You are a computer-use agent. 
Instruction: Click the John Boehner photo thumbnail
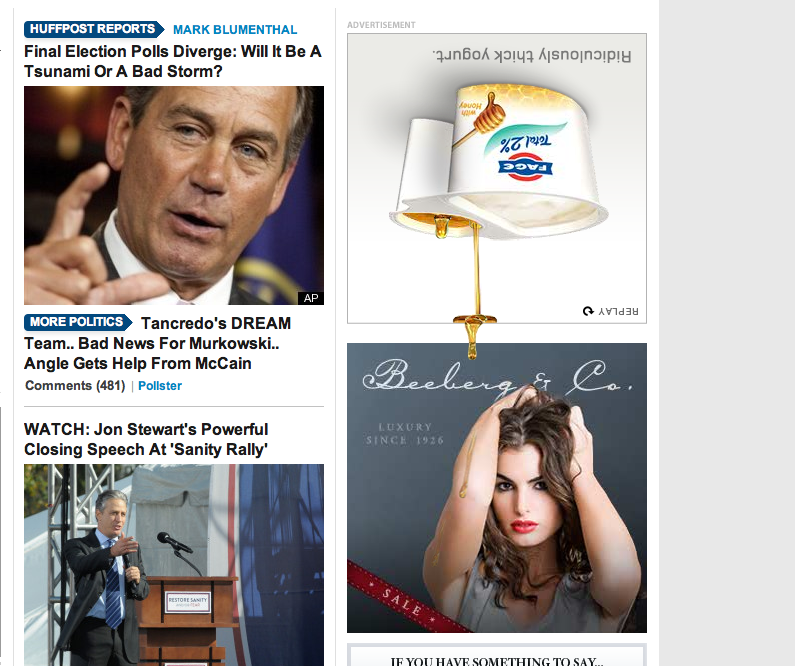[174, 195]
